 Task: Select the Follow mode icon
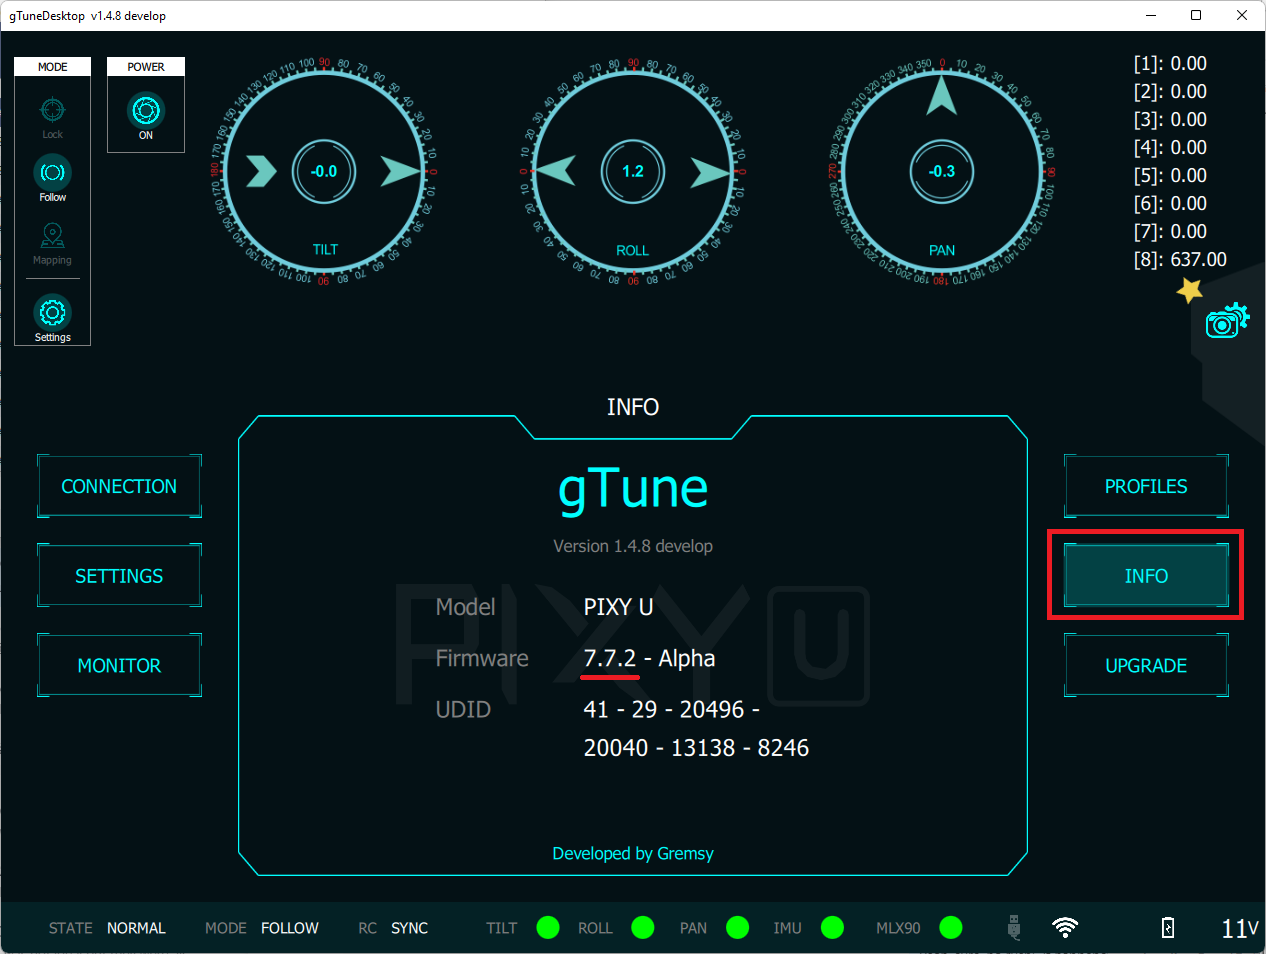click(52, 174)
